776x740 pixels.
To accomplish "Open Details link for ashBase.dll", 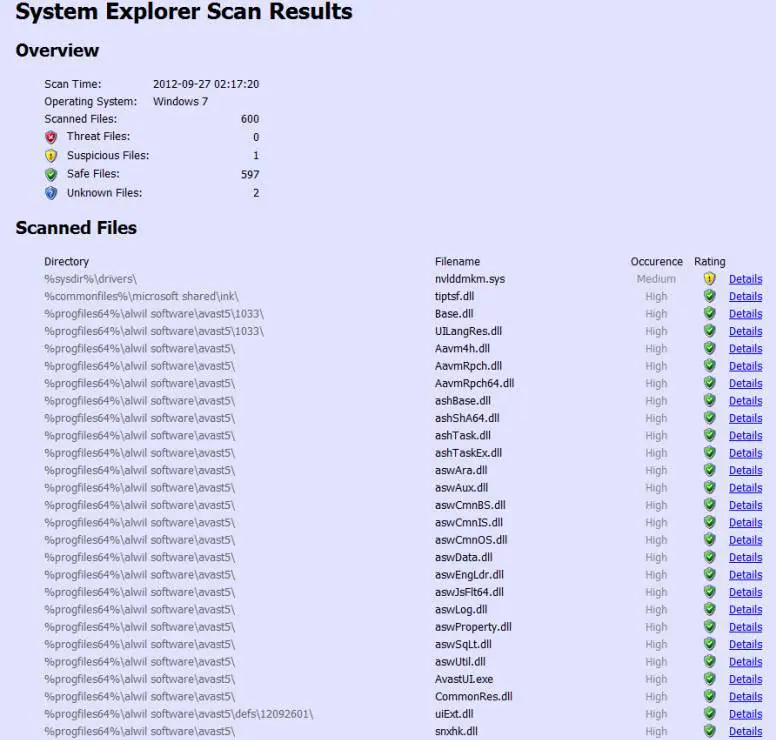I will 745,401.
